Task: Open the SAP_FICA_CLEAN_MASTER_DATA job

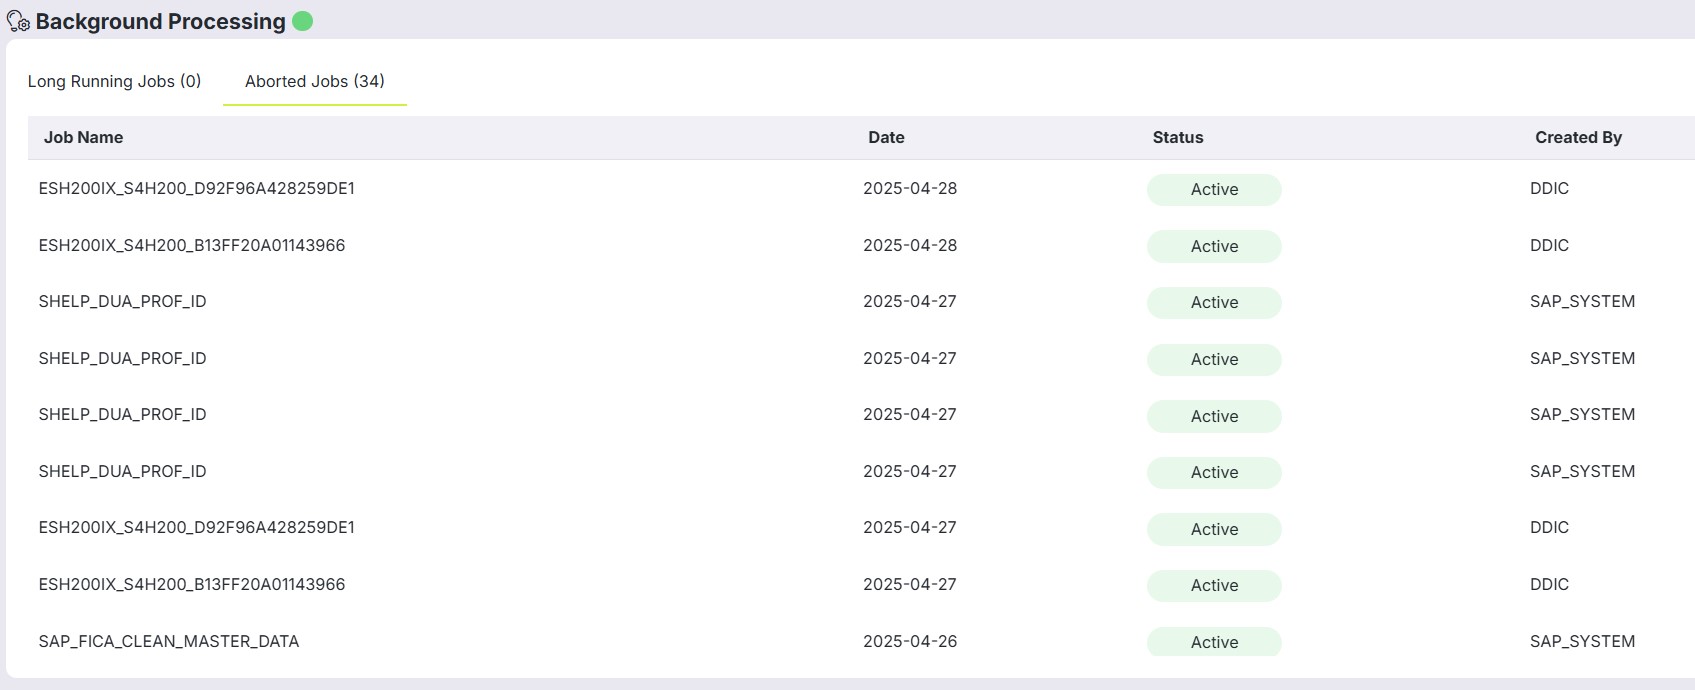Action: point(169,642)
